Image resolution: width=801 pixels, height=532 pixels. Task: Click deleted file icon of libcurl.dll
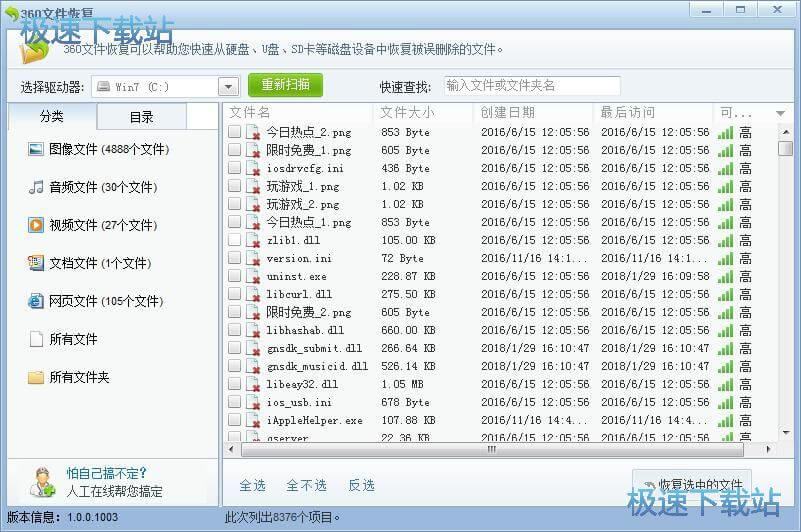253,294
